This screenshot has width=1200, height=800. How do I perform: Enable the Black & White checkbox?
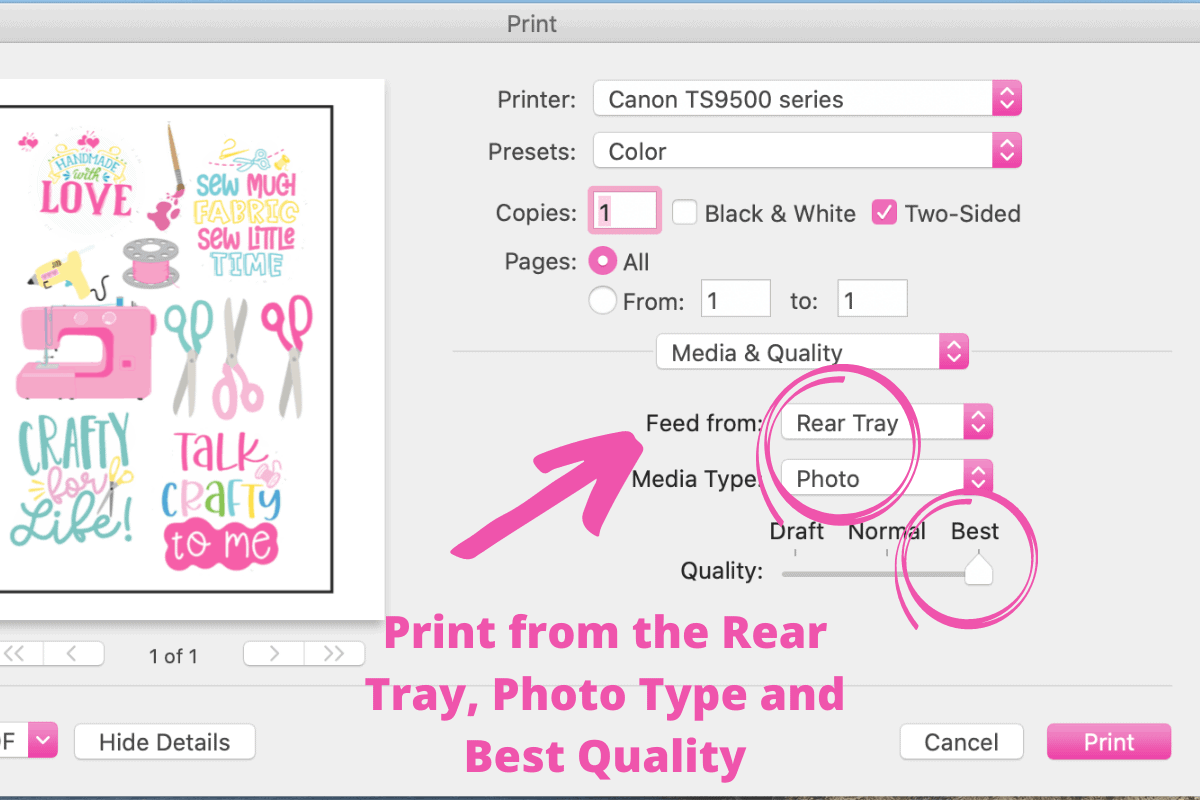684,213
